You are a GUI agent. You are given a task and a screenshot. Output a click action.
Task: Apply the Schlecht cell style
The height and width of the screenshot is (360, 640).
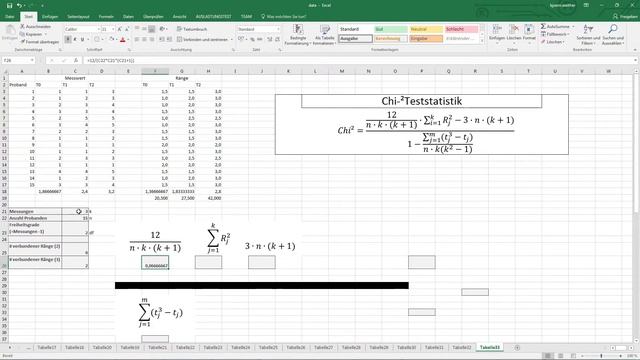[x=461, y=29]
